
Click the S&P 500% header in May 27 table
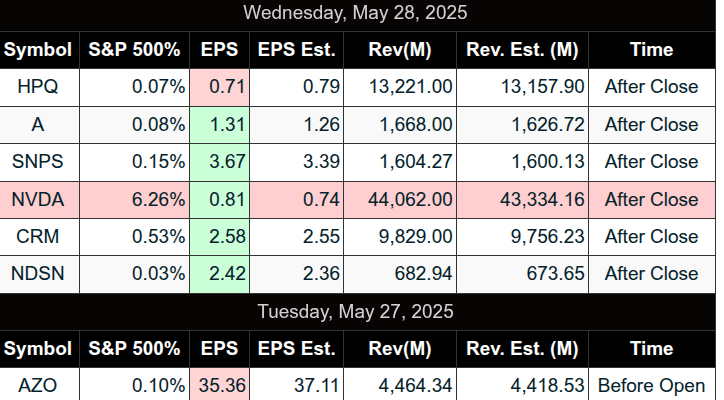134,349
